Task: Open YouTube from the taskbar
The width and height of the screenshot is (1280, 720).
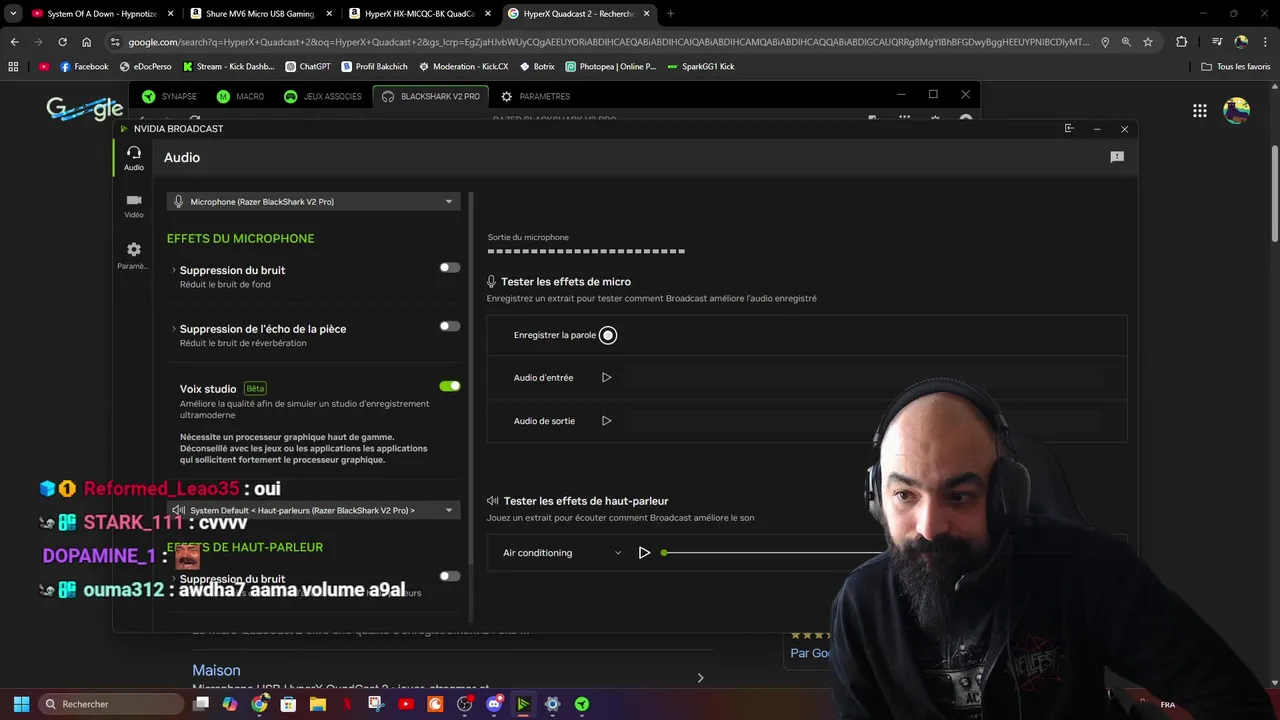Action: pyautogui.click(x=406, y=704)
